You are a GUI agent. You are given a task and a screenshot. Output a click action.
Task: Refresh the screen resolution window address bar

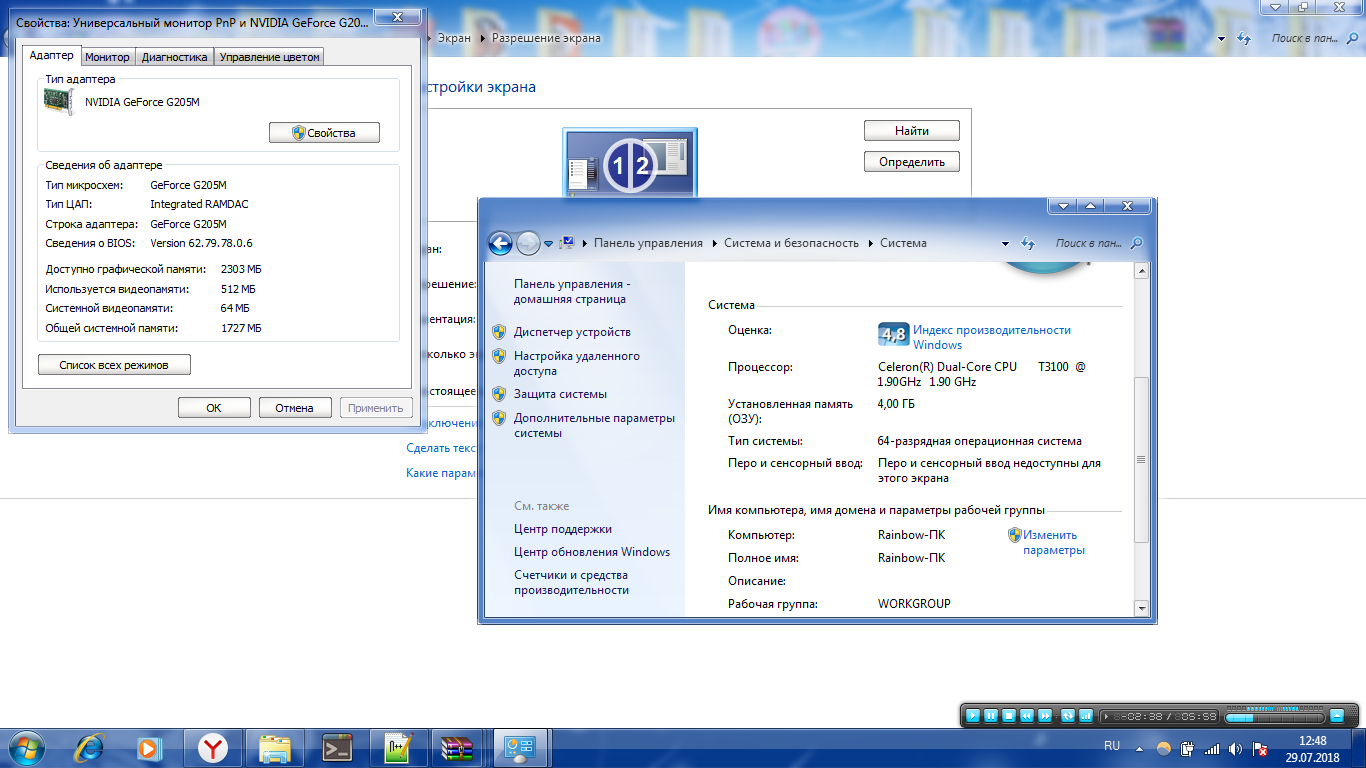(1244, 38)
